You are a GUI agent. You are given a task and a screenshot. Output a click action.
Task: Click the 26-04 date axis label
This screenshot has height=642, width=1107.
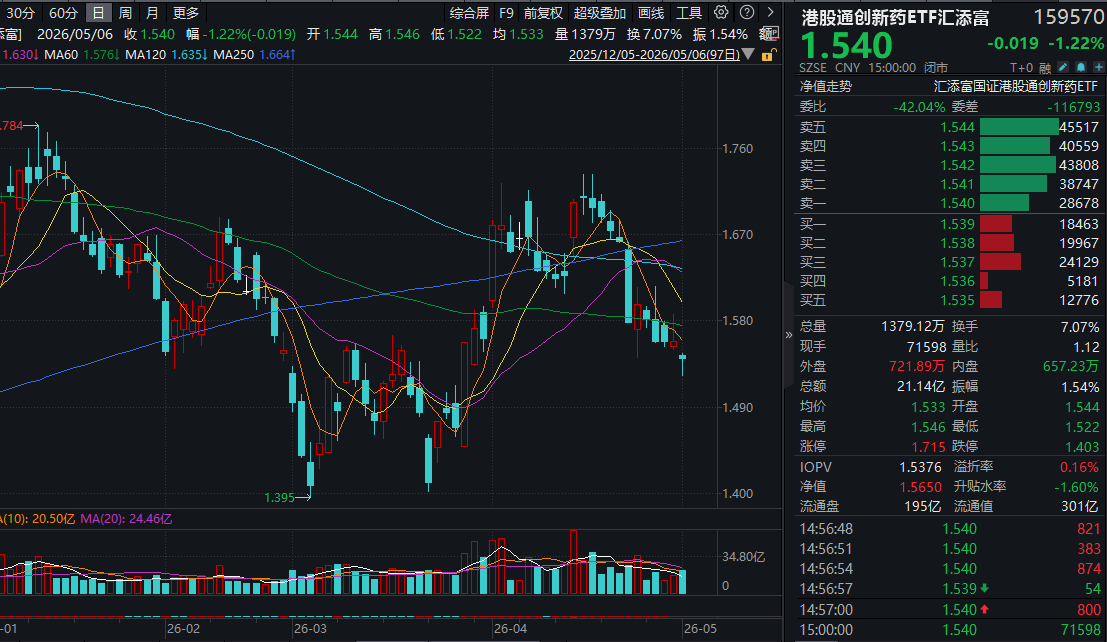[510, 629]
